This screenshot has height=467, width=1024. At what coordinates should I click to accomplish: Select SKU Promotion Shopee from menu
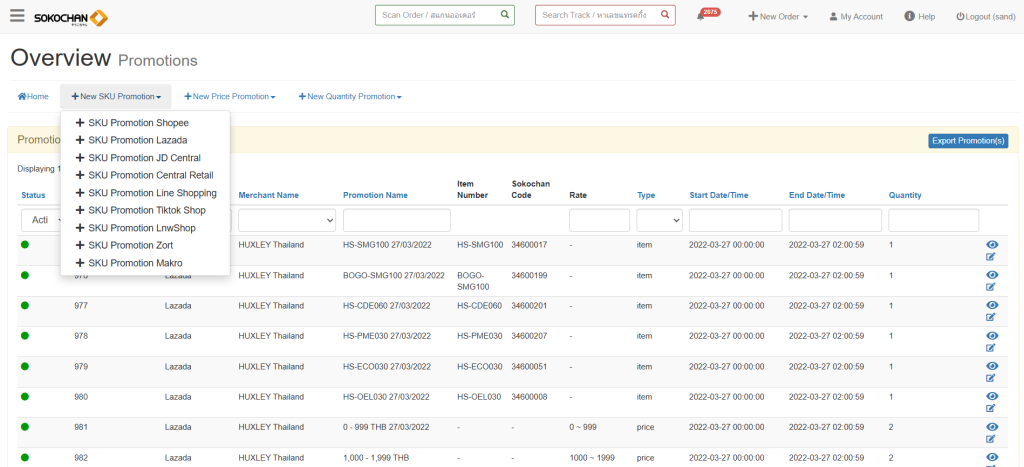[x=138, y=123]
